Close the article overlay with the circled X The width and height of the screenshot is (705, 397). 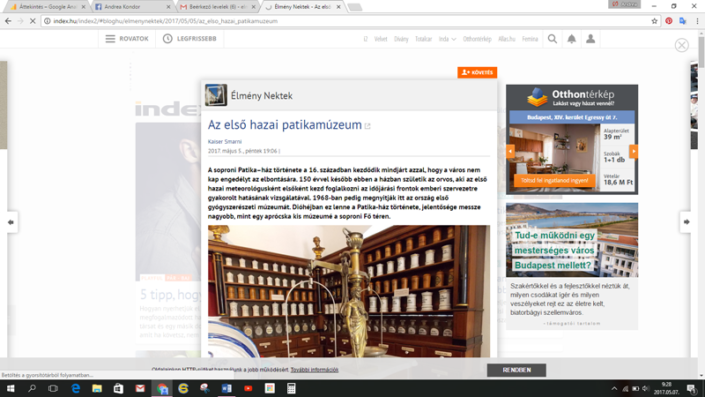click(x=682, y=45)
